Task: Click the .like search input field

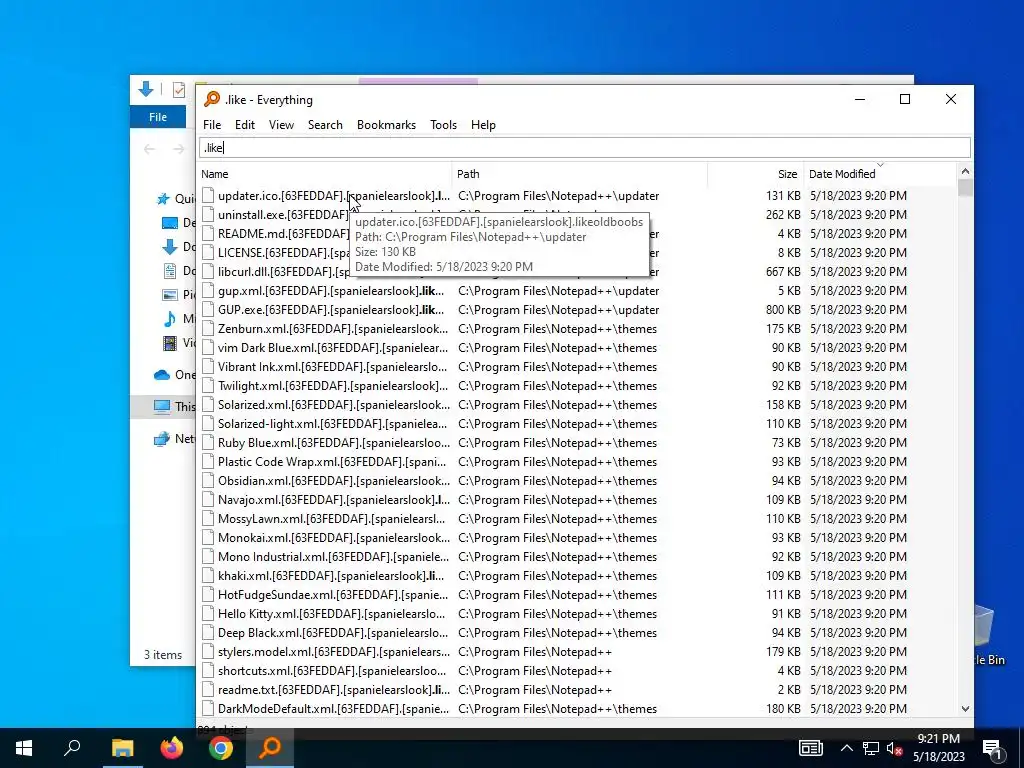Action: (x=584, y=148)
